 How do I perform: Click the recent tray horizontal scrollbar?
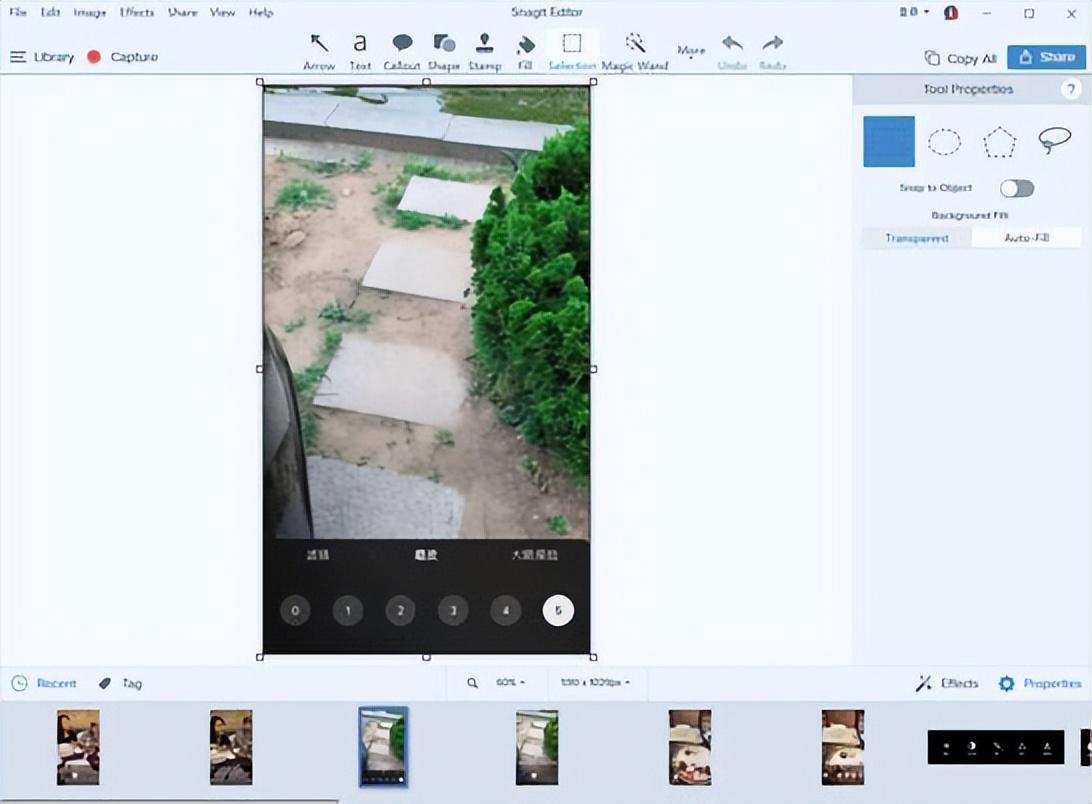[169, 801]
